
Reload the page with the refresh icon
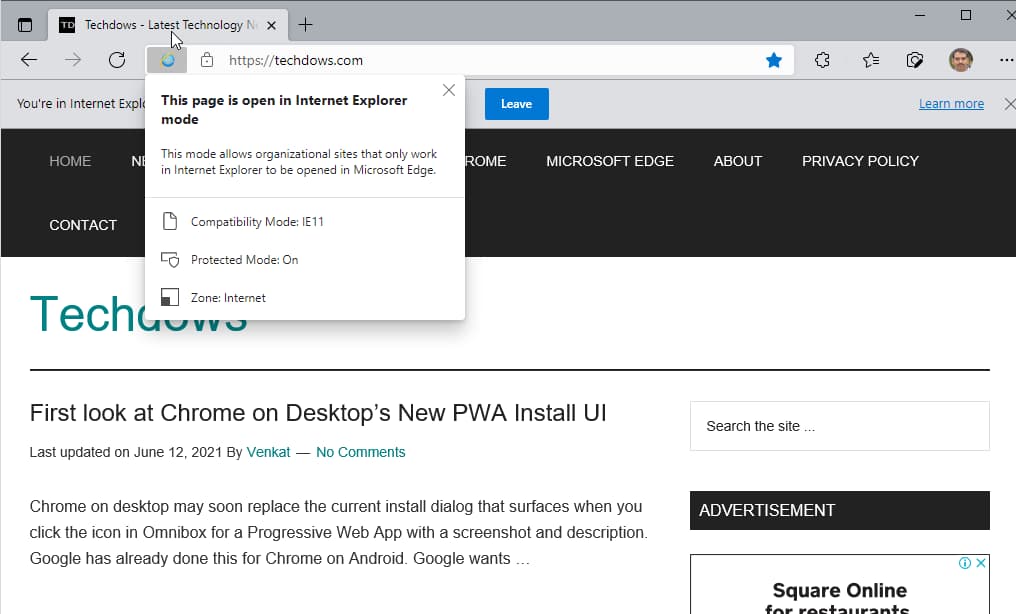(117, 60)
